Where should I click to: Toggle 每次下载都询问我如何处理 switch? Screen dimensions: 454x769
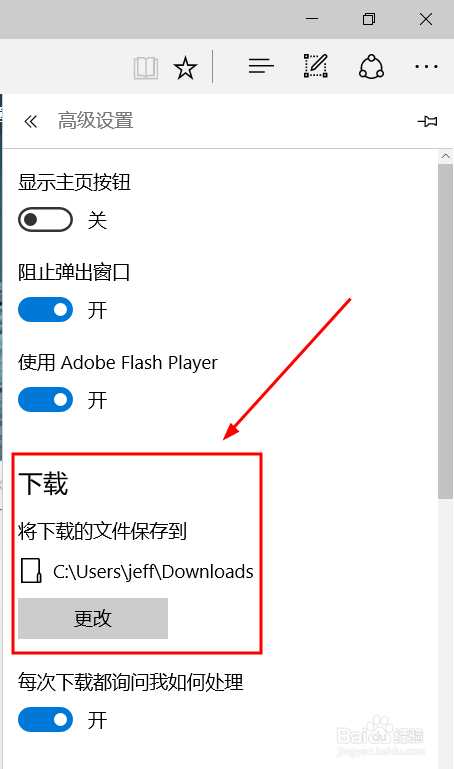[45, 719]
